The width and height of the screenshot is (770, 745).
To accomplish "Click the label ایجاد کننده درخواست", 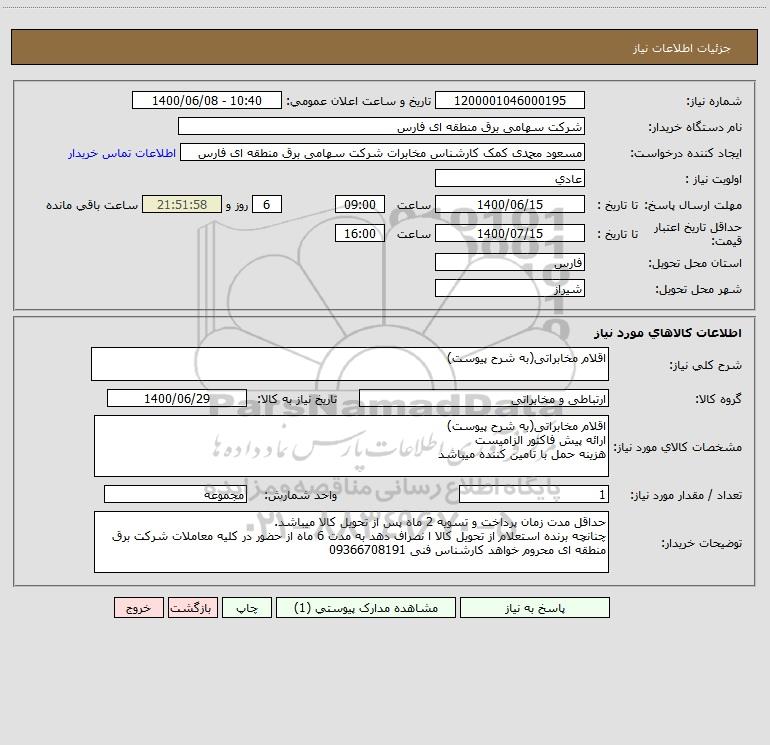I will [686, 153].
